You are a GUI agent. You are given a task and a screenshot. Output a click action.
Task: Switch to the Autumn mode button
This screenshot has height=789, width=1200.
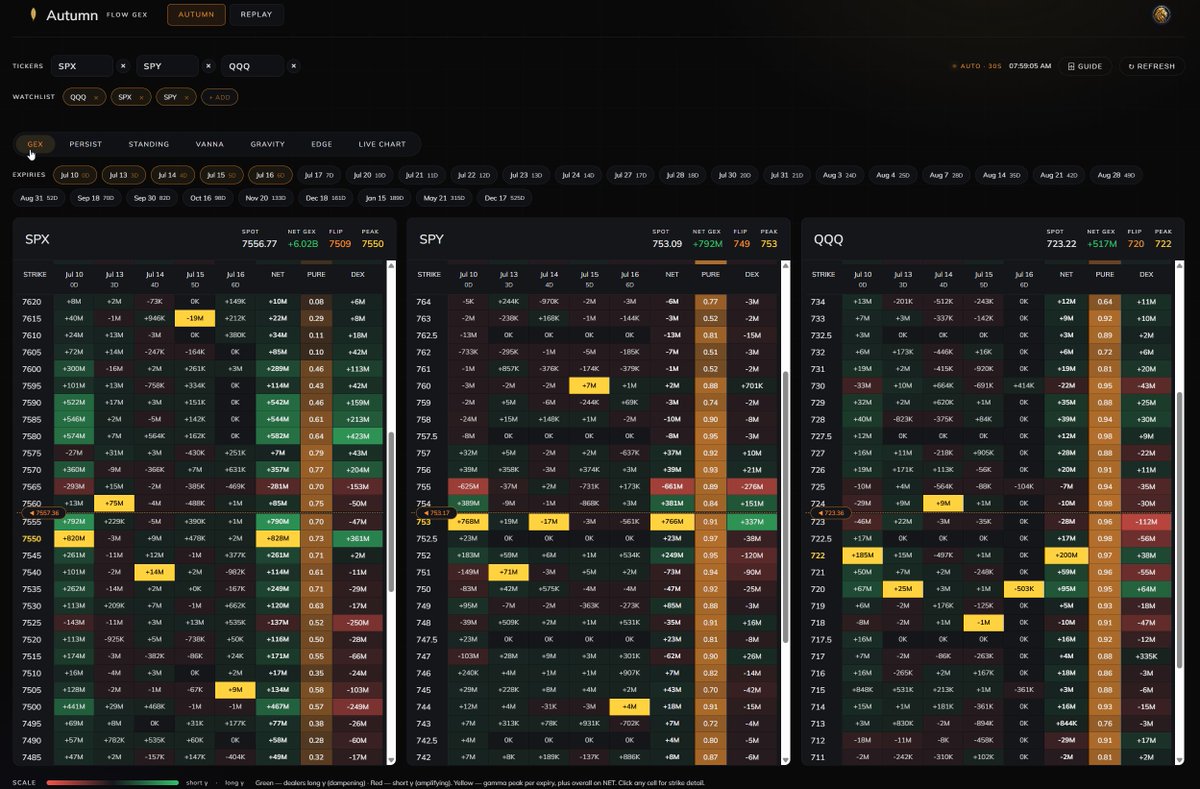pos(196,15)
